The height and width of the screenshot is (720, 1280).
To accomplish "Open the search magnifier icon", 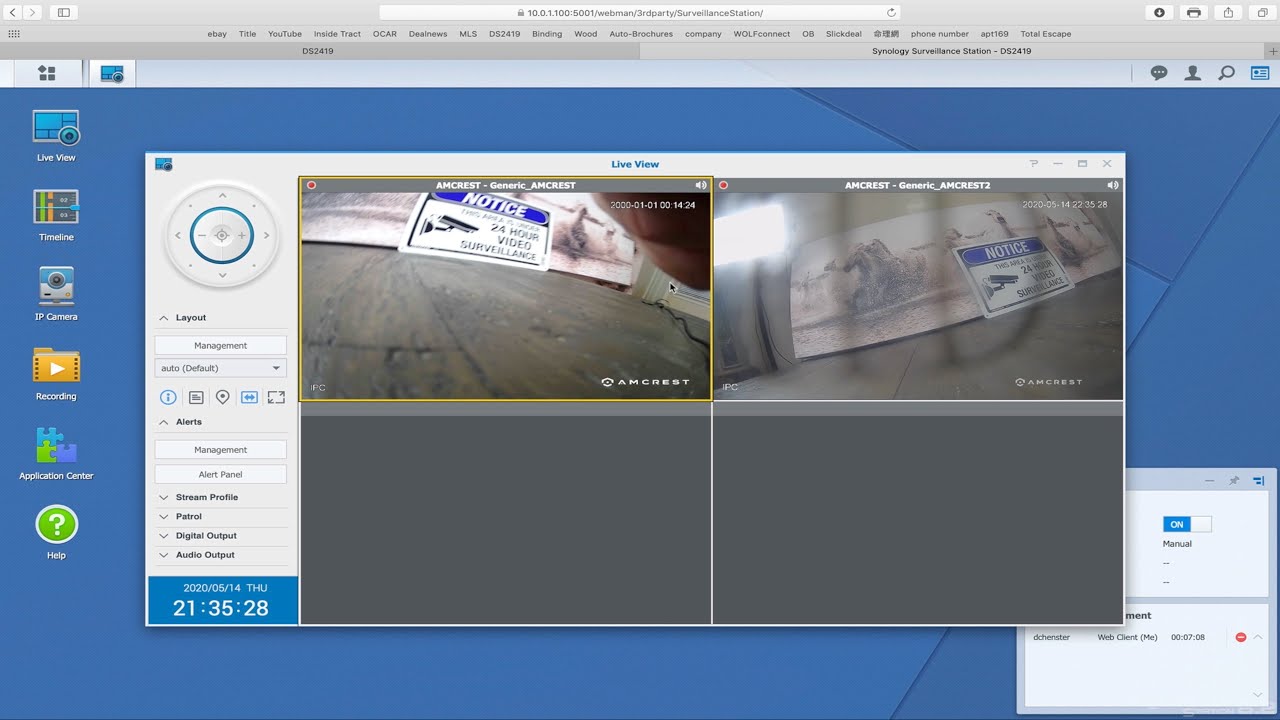I will [x=1226, y=73].
